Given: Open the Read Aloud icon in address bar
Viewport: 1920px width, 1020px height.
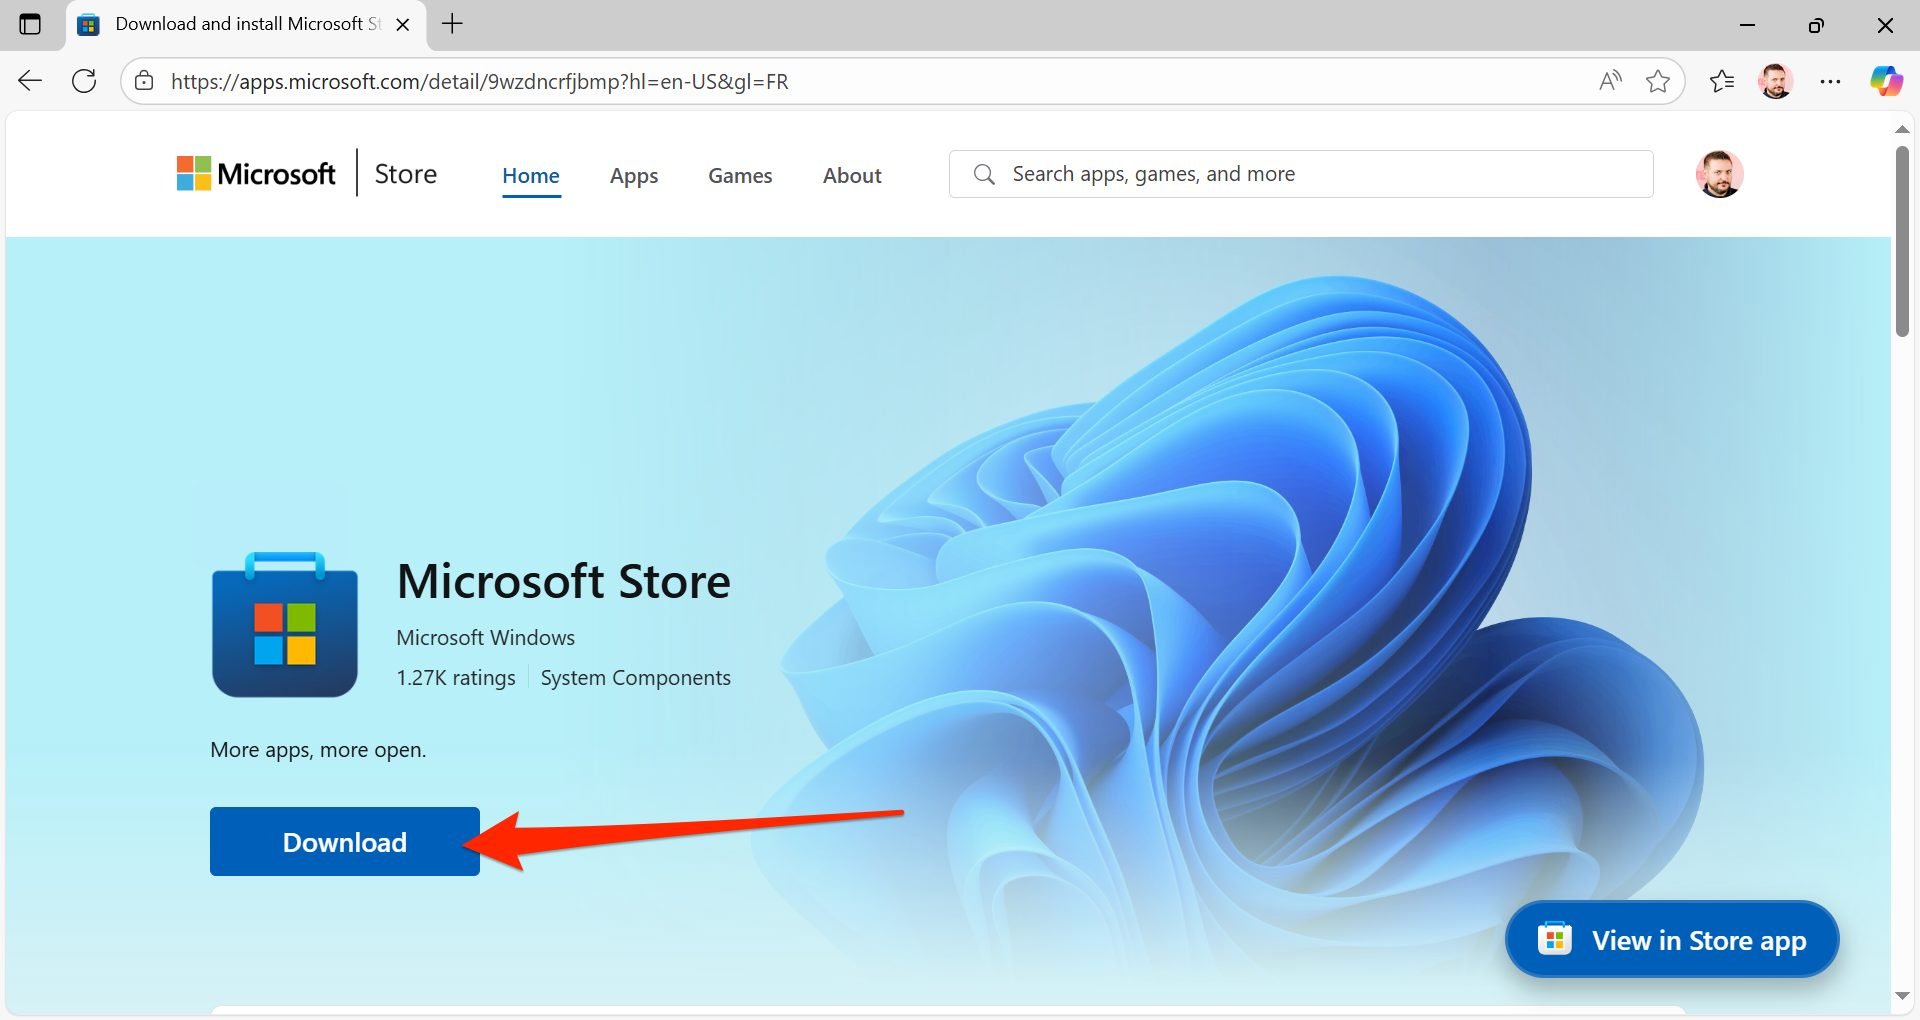Looking at the screenshot, I should (x=1609, y=81).
